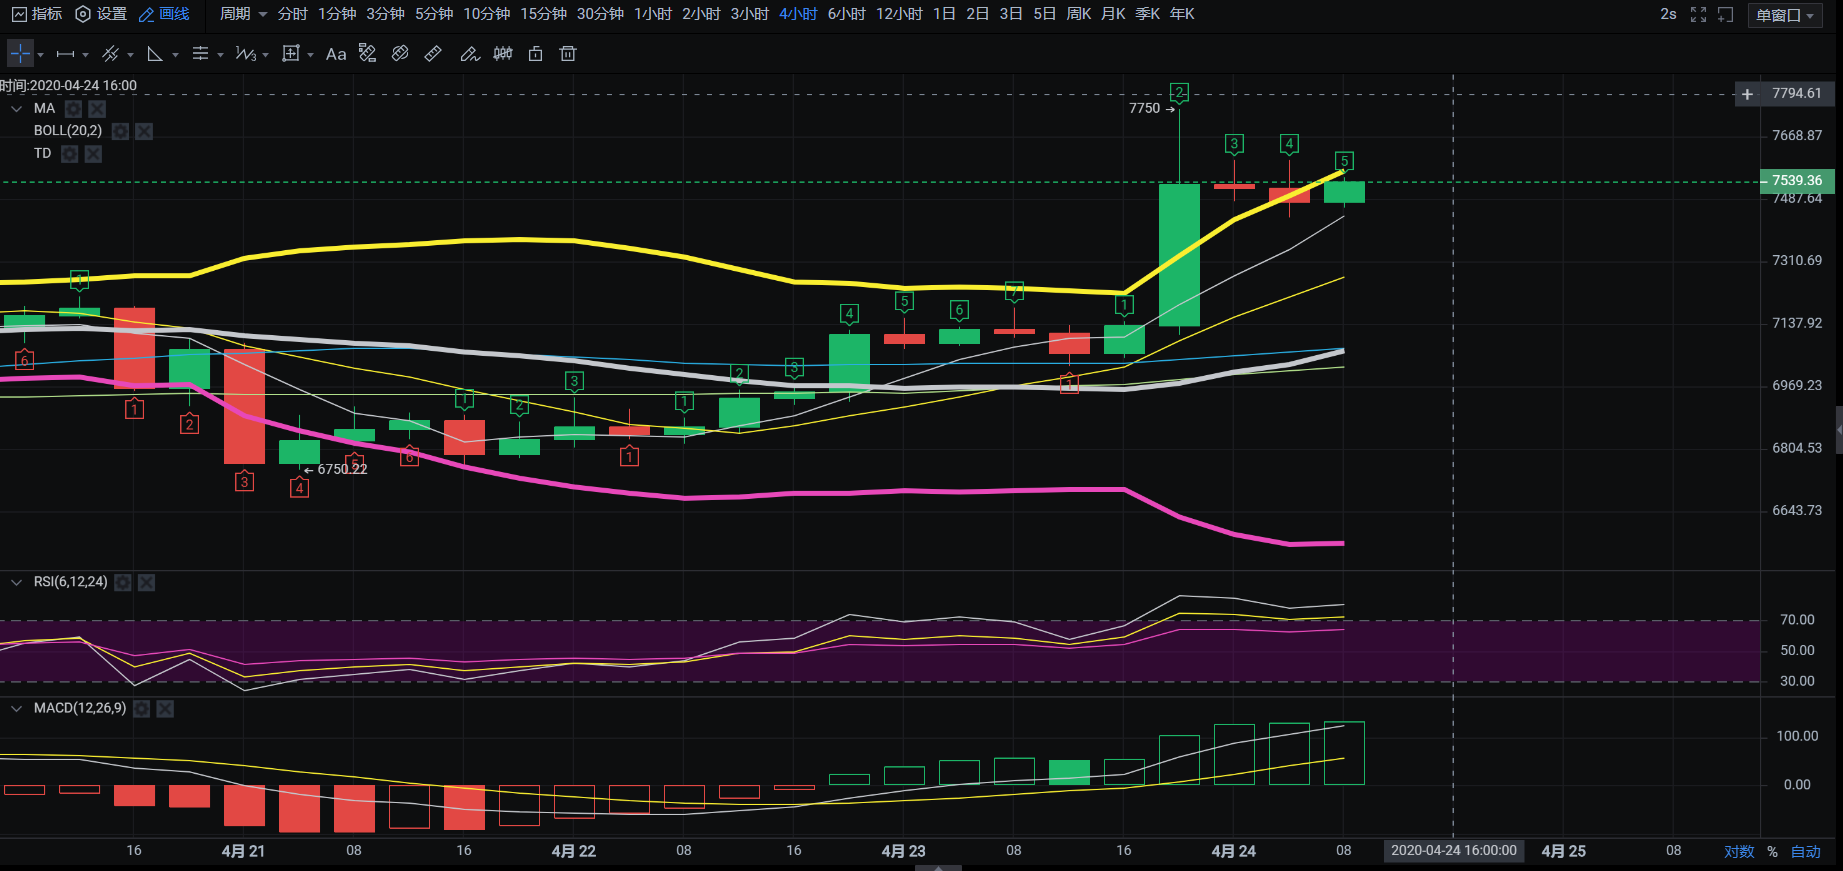Remove the MACD(12,26,9) indicator

pos(166,709)
